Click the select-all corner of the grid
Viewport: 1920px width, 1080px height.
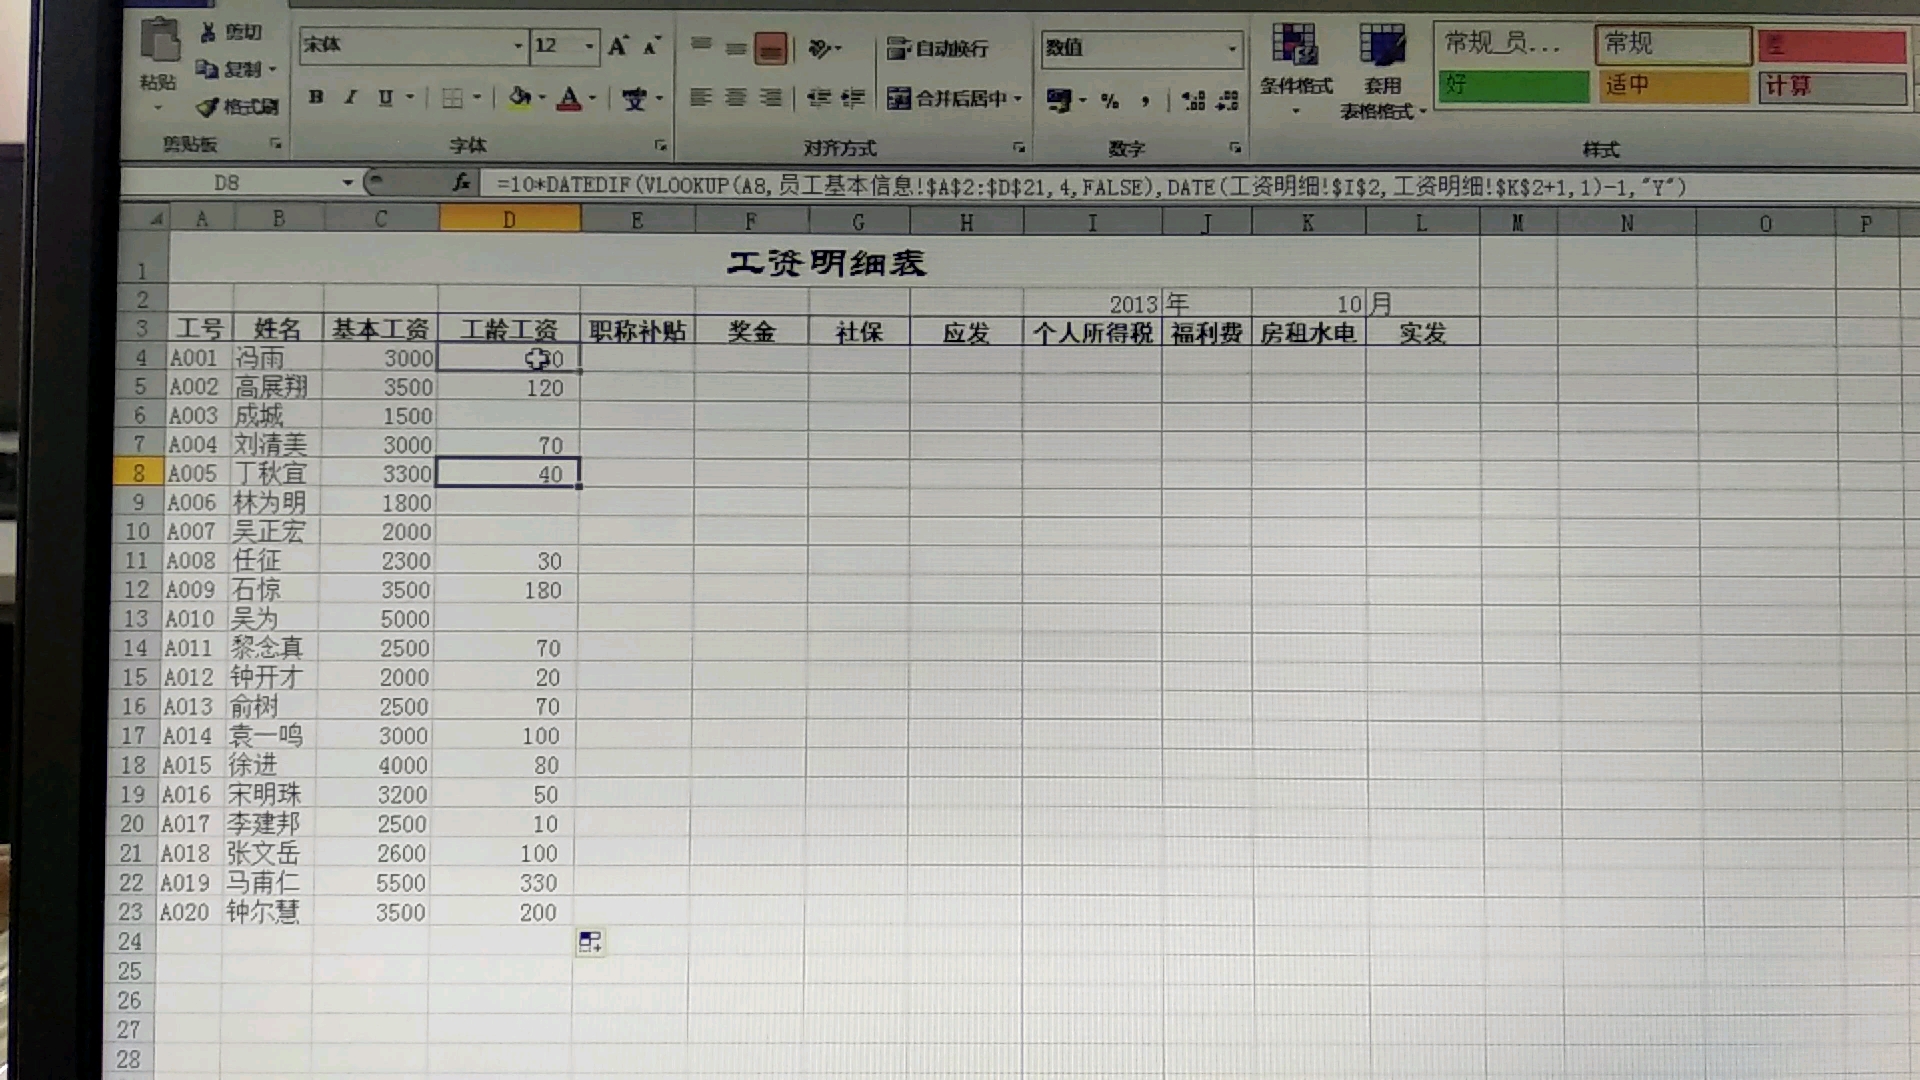pos(146,218)
